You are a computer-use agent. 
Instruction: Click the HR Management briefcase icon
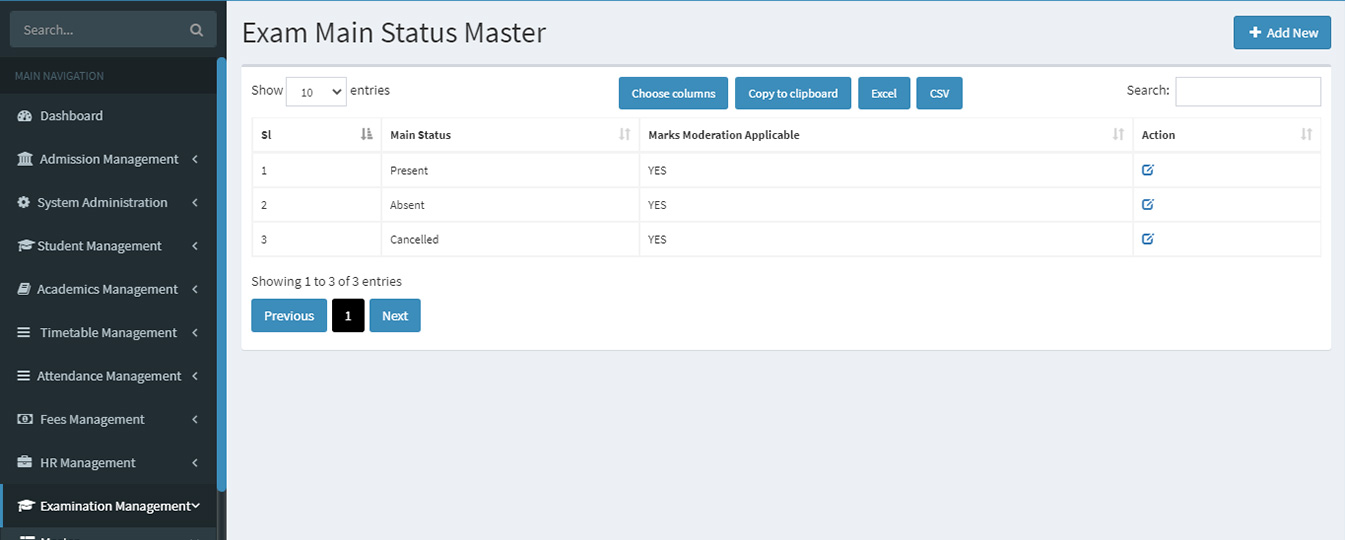(x=25, y=463)
